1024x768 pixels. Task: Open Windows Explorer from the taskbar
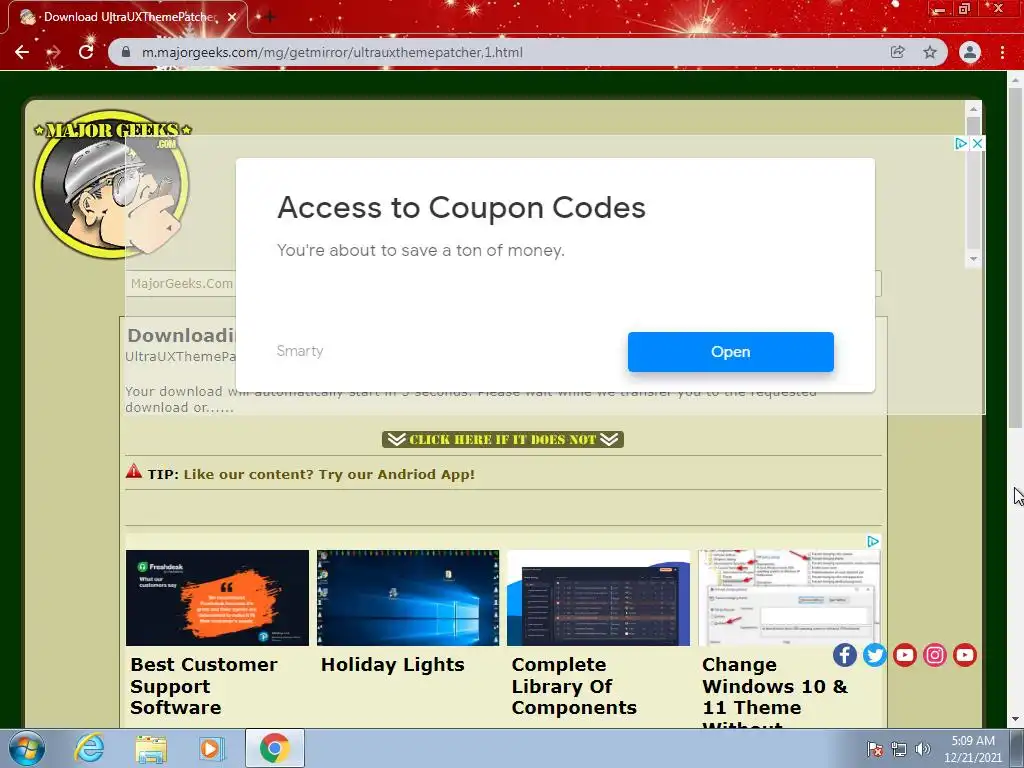[x=151, y=748]
